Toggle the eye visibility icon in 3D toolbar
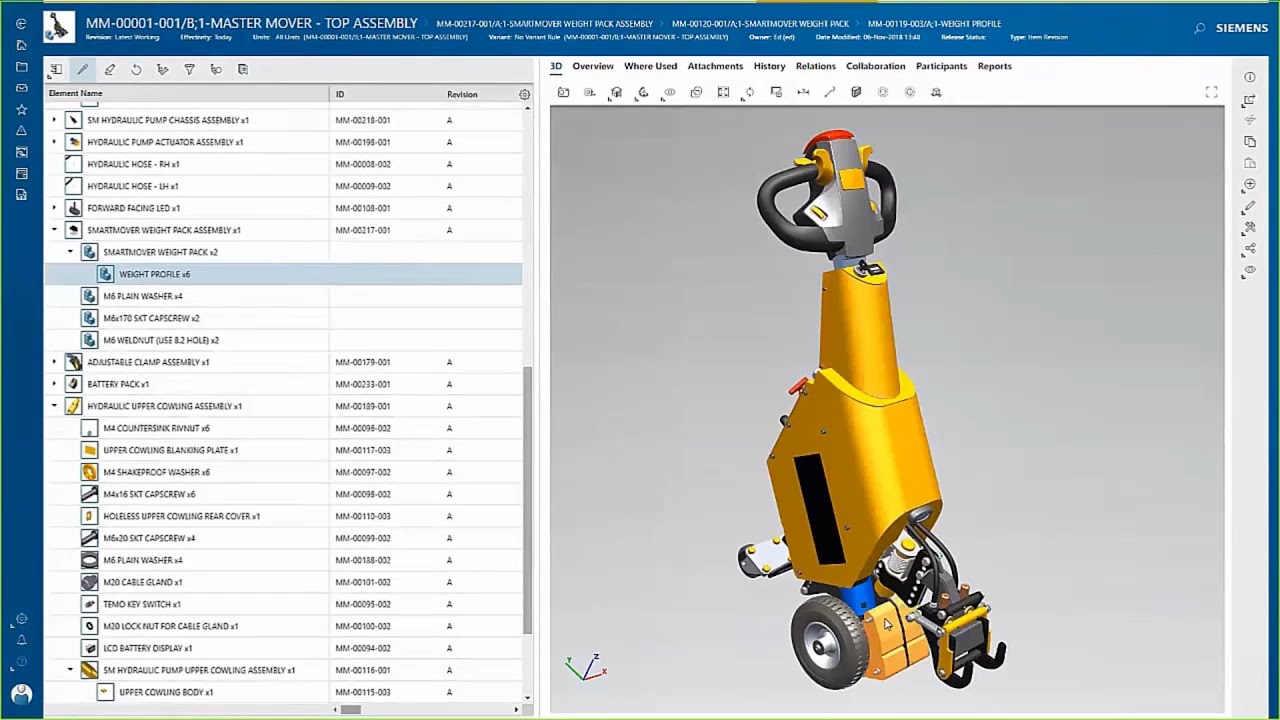Screen dimensions: 1280x720 pyautogui.click(x=670, y=92)
